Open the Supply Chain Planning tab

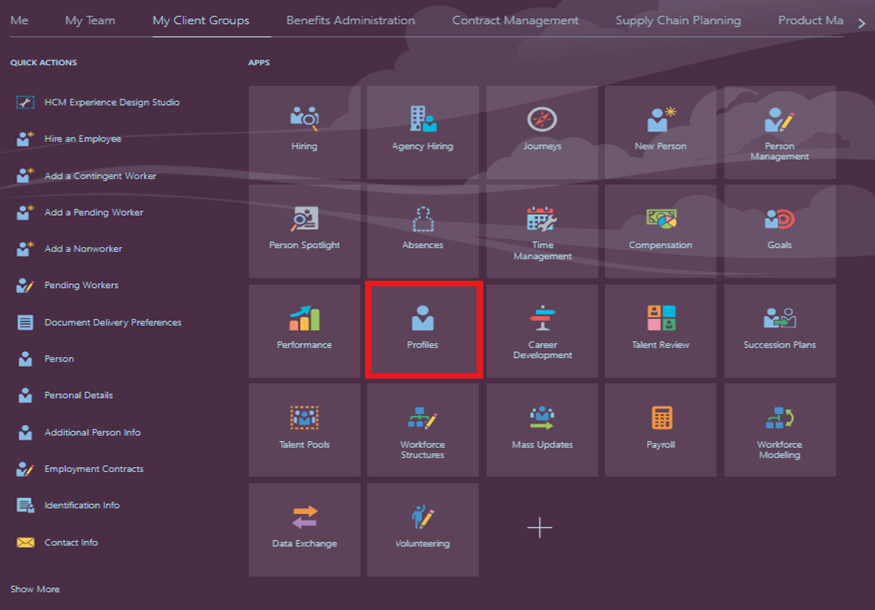pos(678,20)
